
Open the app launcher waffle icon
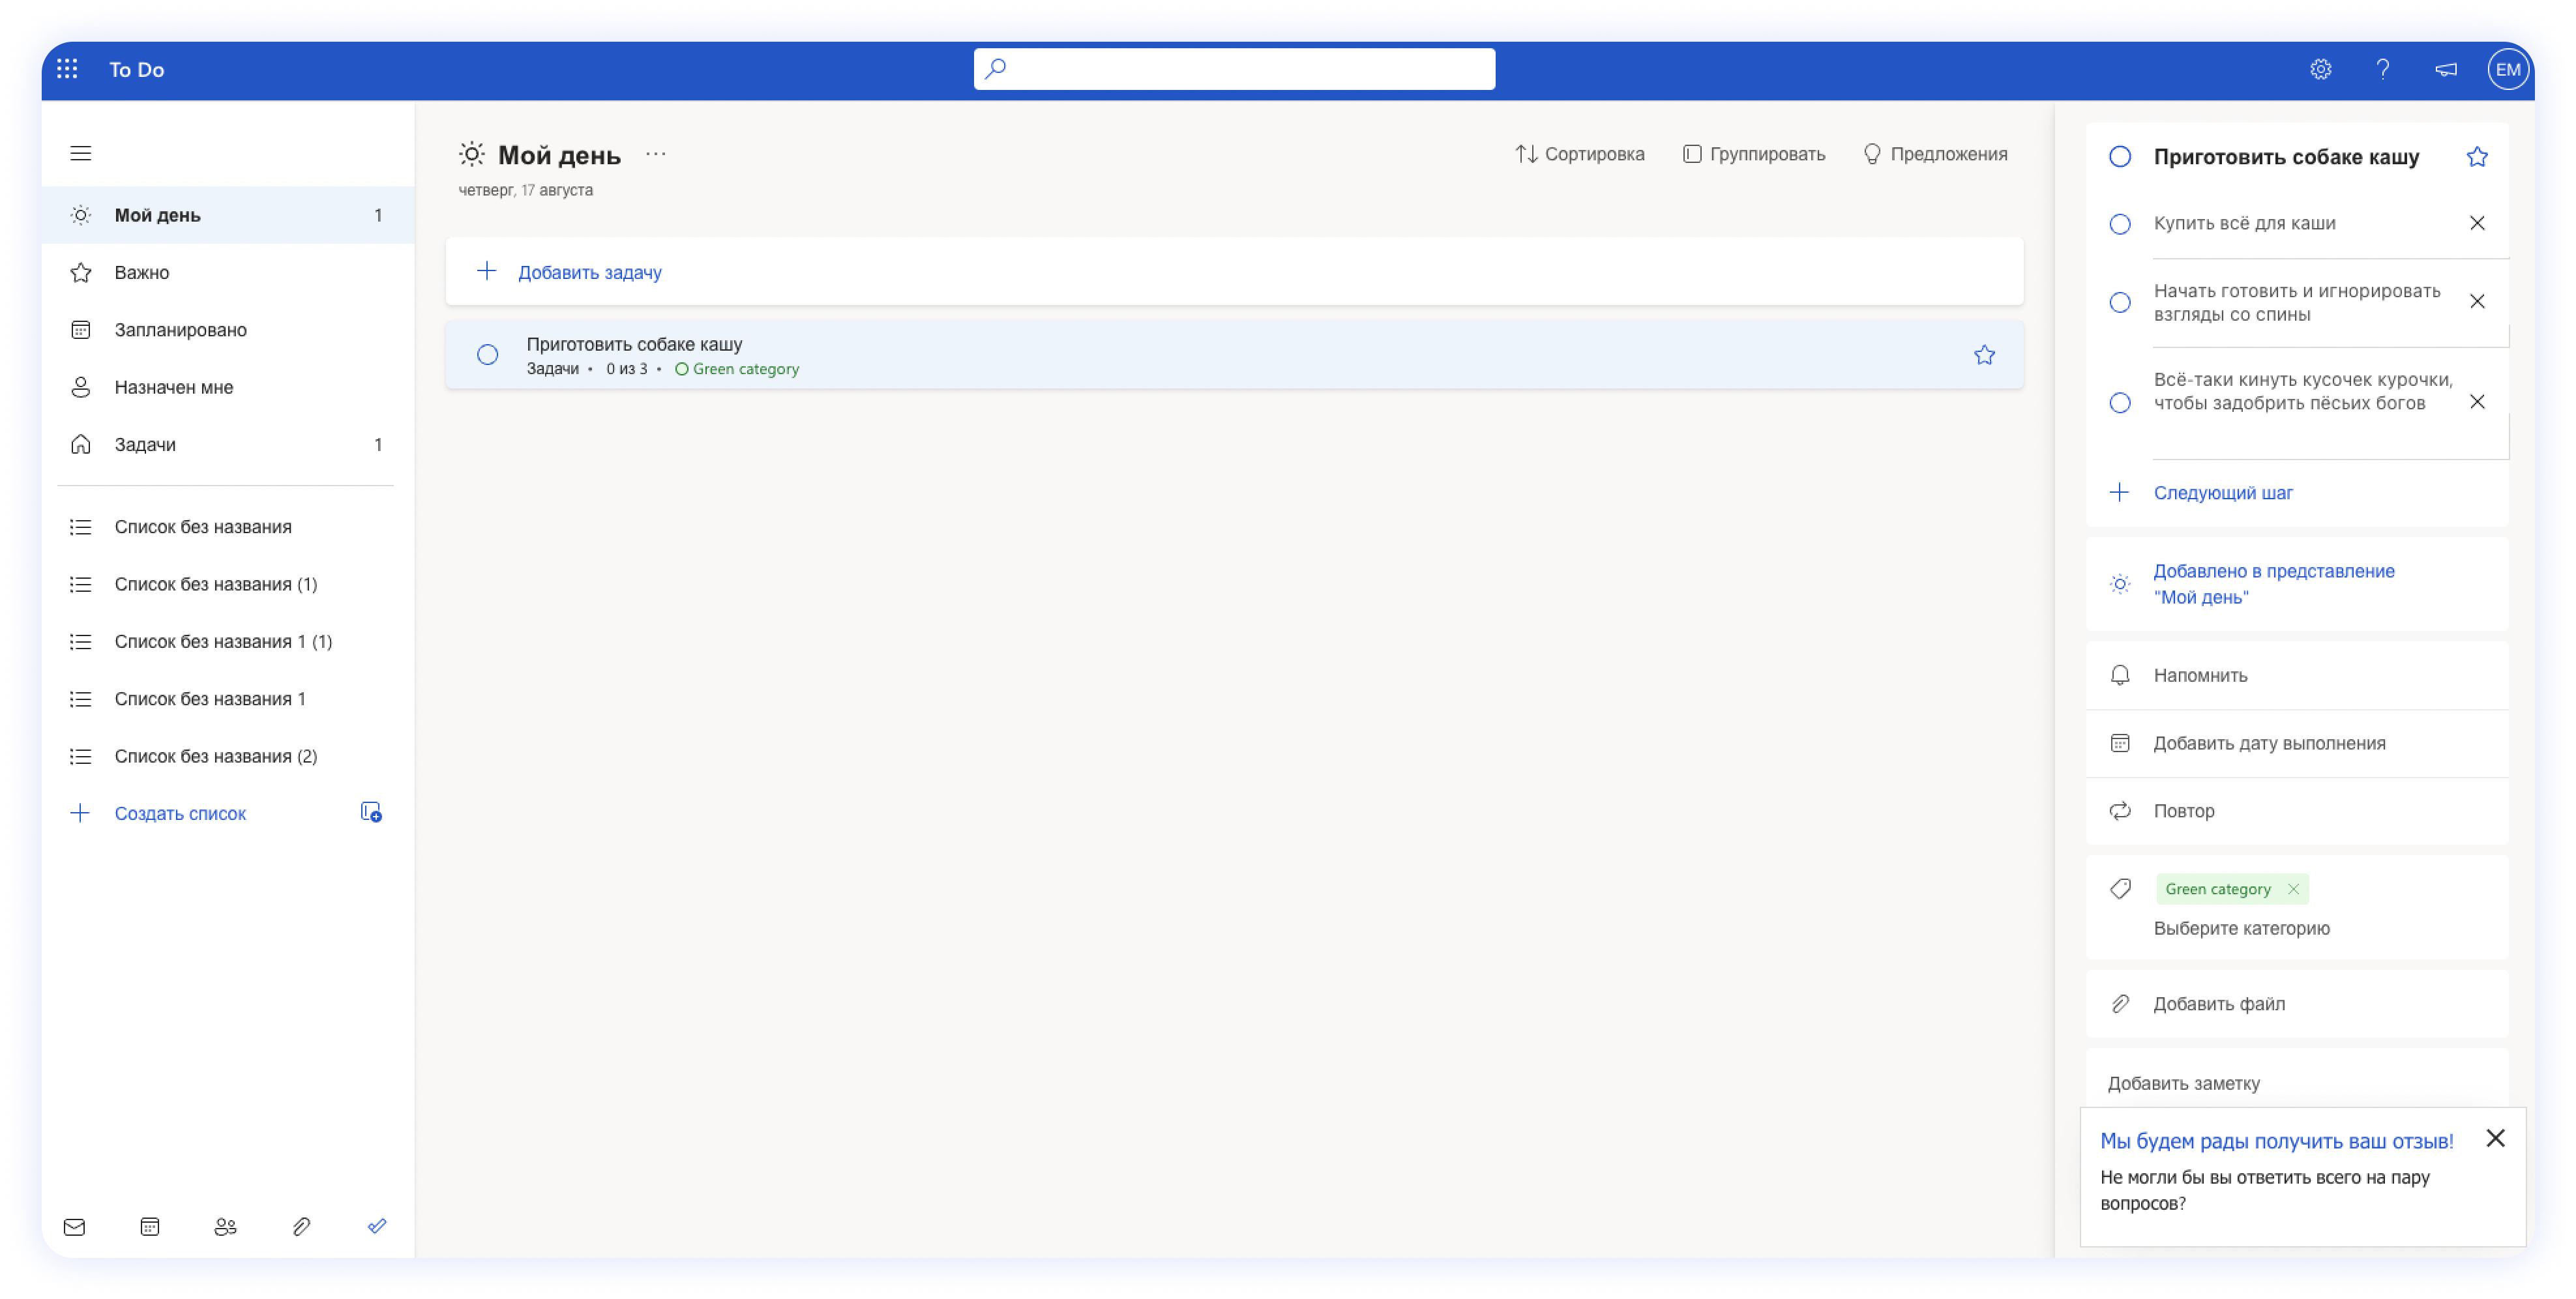[67, 69]
